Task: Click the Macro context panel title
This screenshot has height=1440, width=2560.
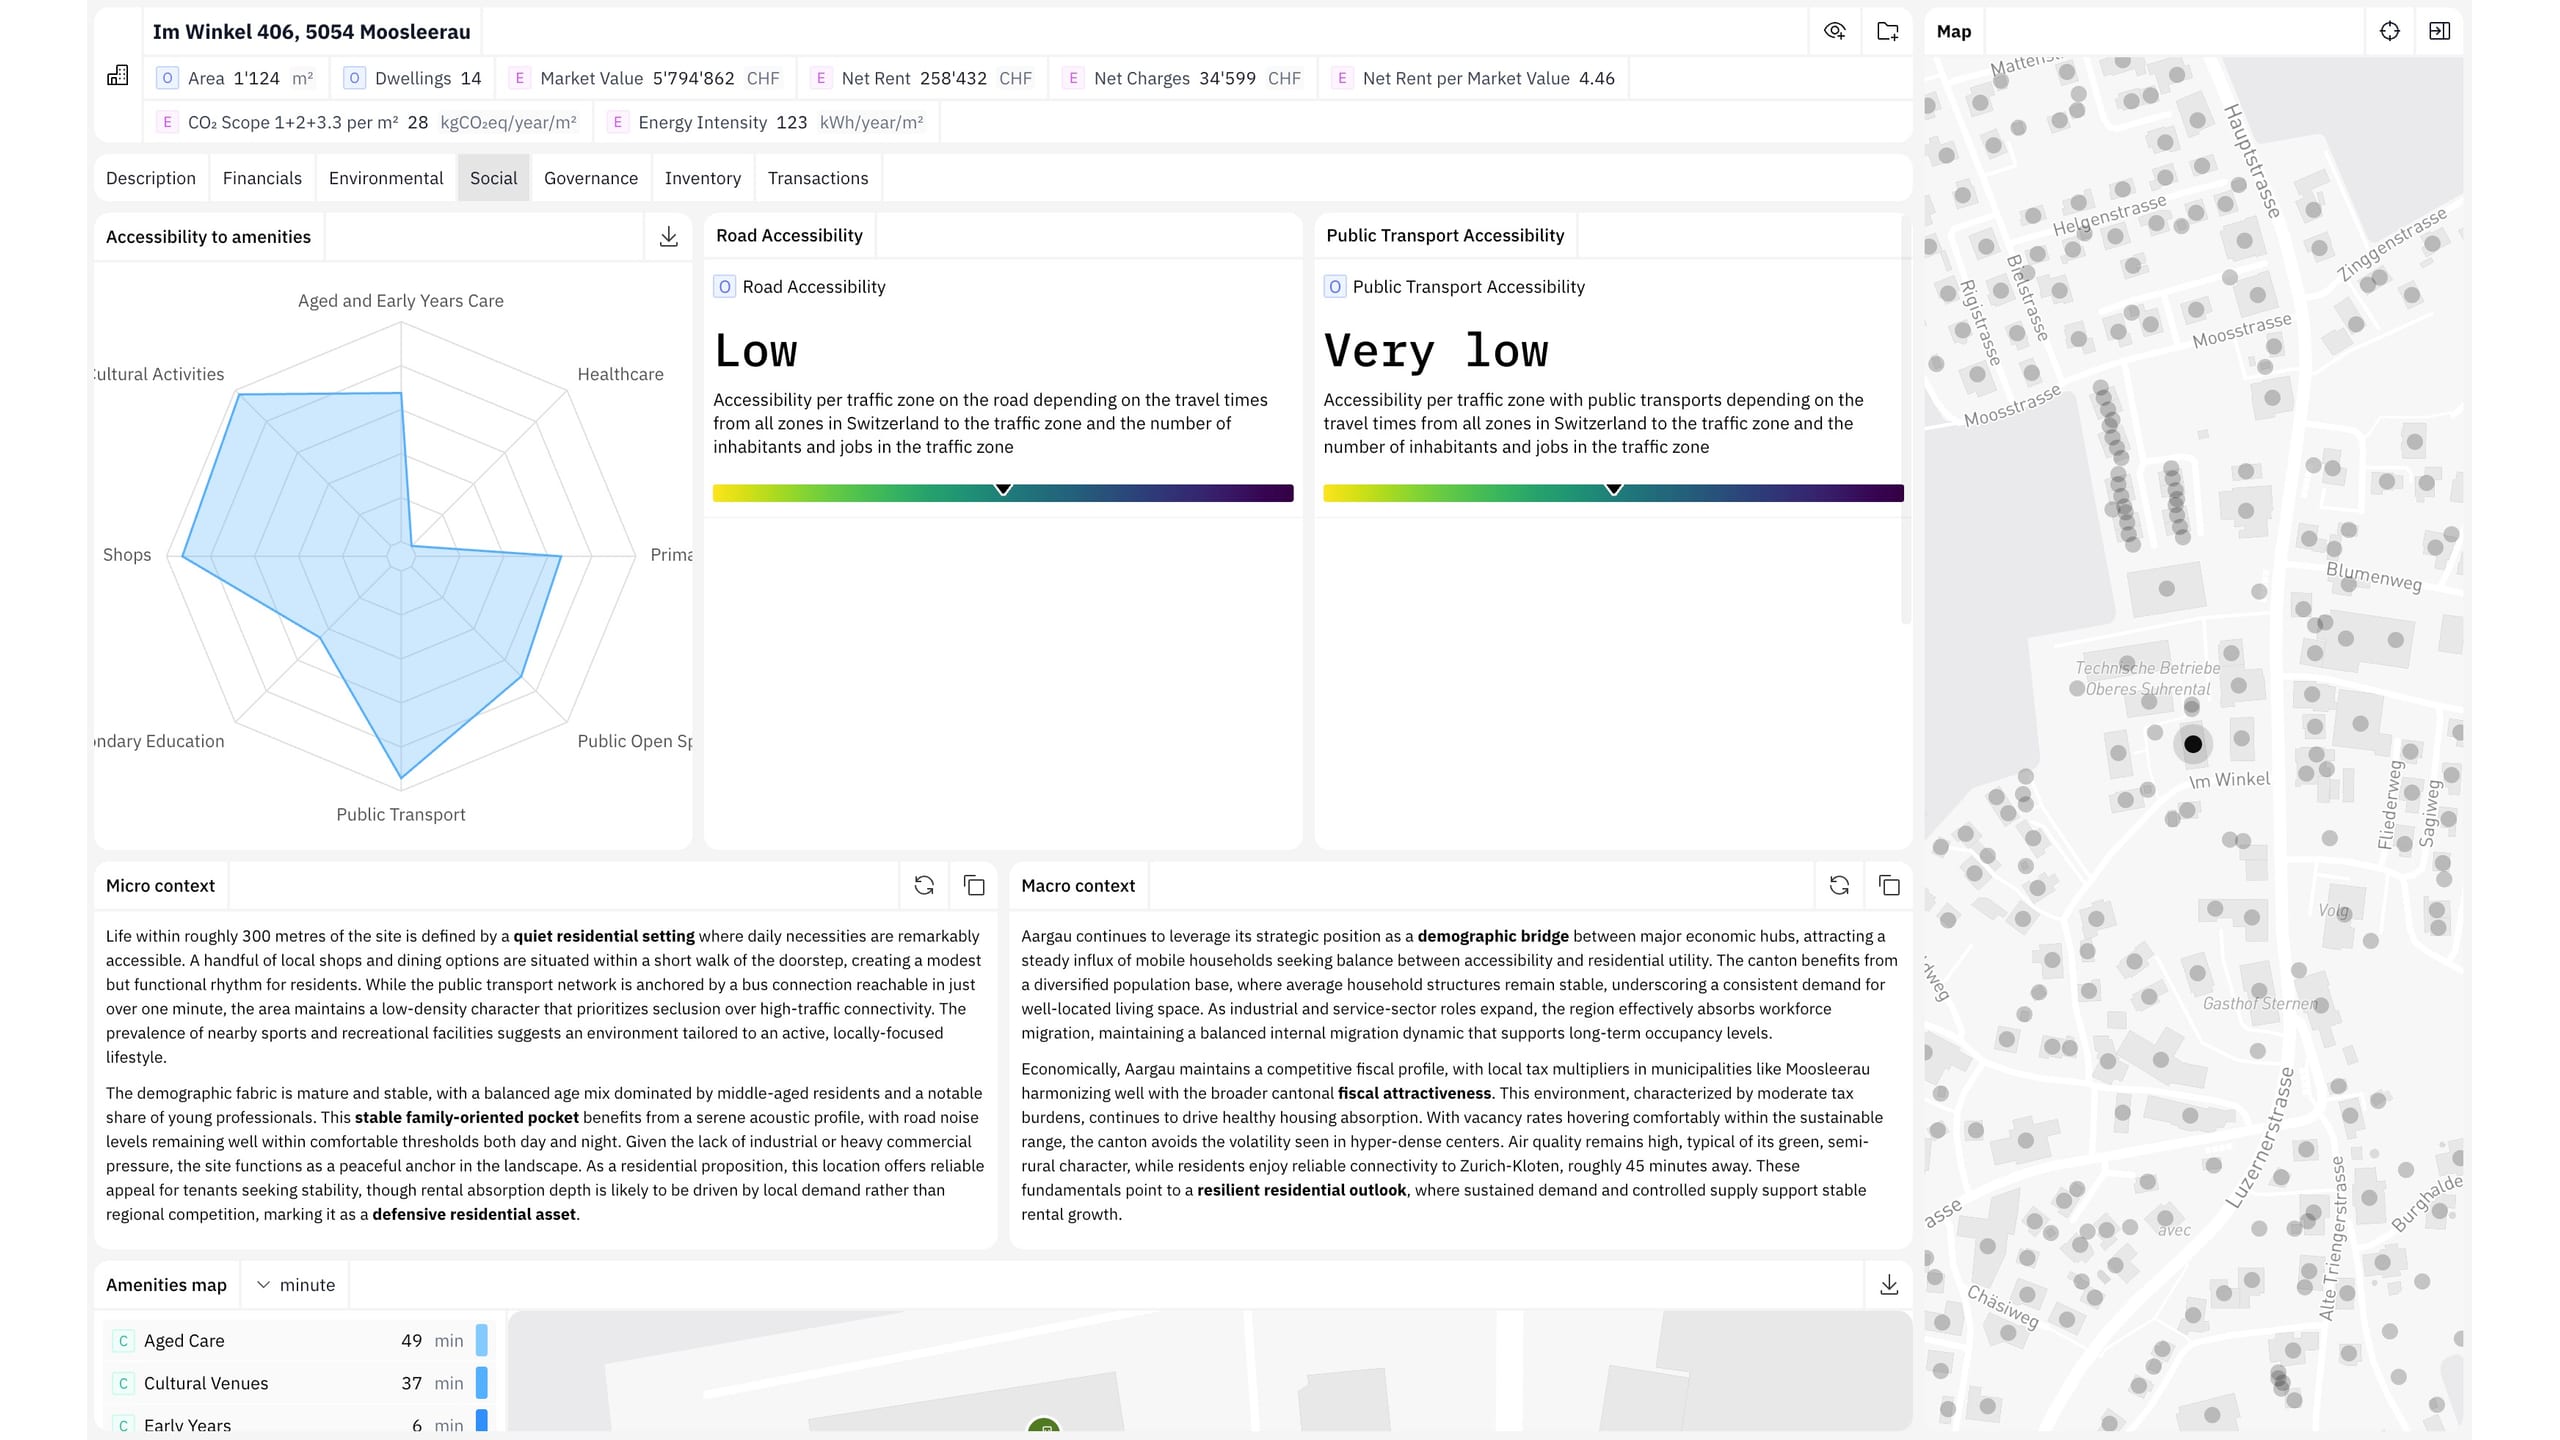Action: pos(1078,886)
